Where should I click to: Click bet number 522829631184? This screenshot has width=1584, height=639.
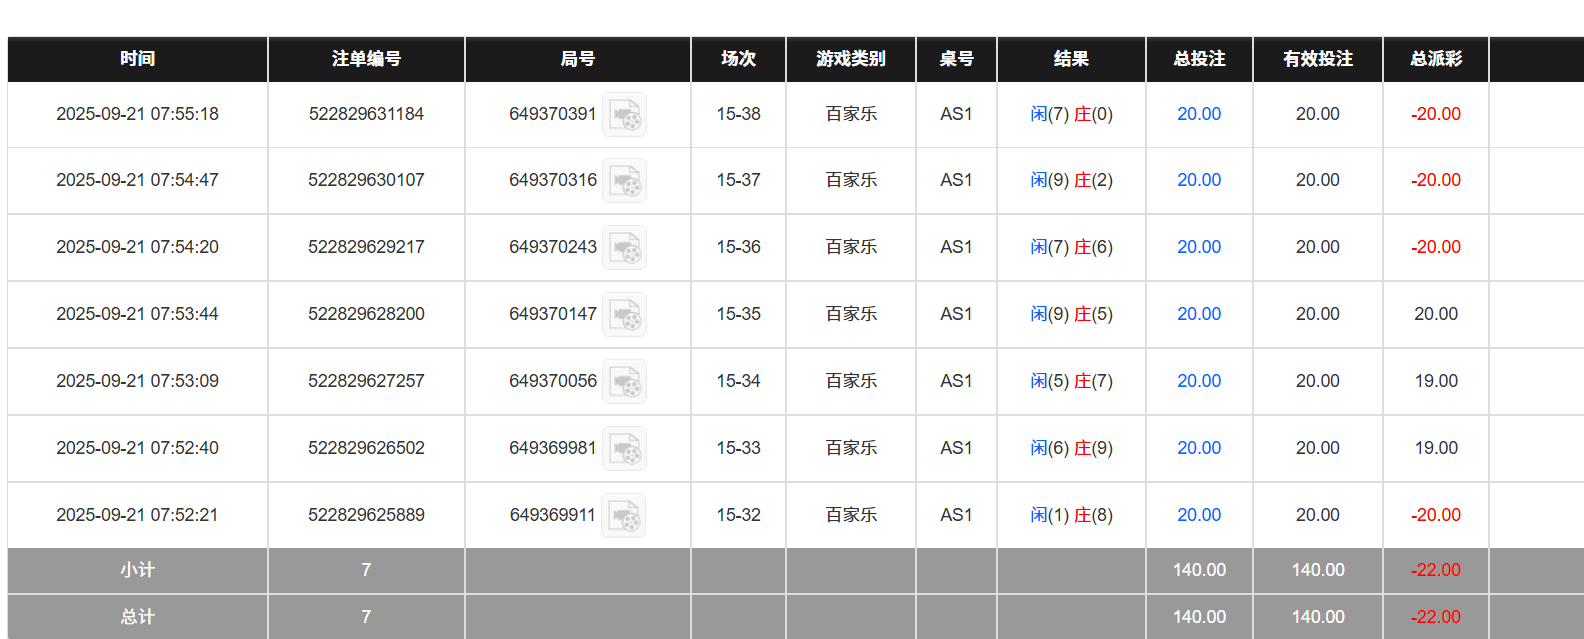coord(366,114)
